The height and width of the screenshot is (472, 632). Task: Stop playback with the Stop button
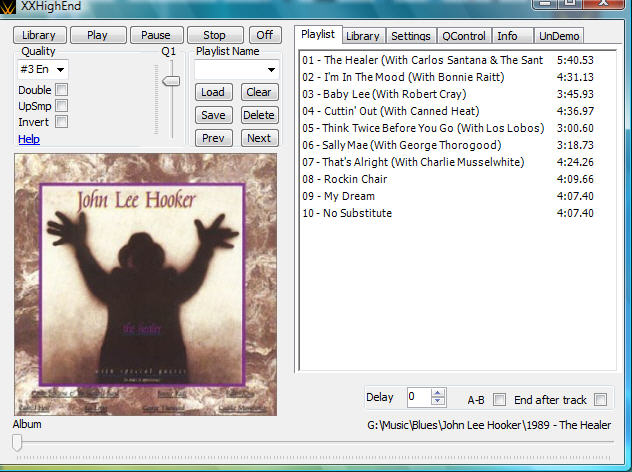pos(215,35)
